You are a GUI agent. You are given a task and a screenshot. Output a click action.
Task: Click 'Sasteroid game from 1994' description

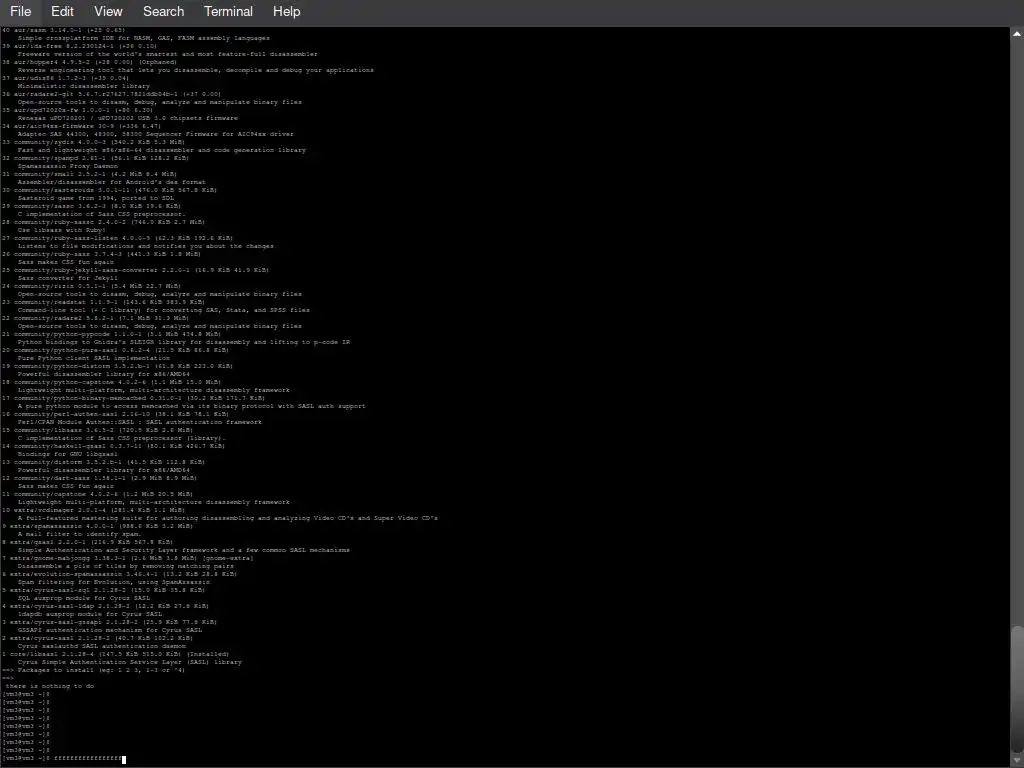[96, 198]
